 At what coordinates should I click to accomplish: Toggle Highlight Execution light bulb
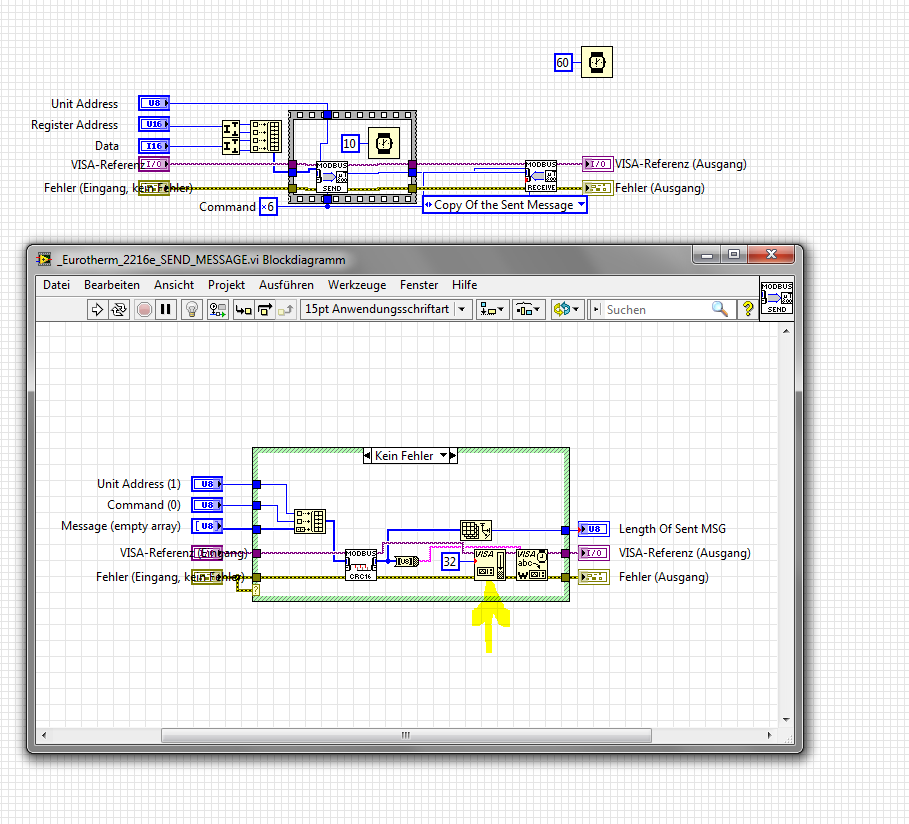pos(191,310)
